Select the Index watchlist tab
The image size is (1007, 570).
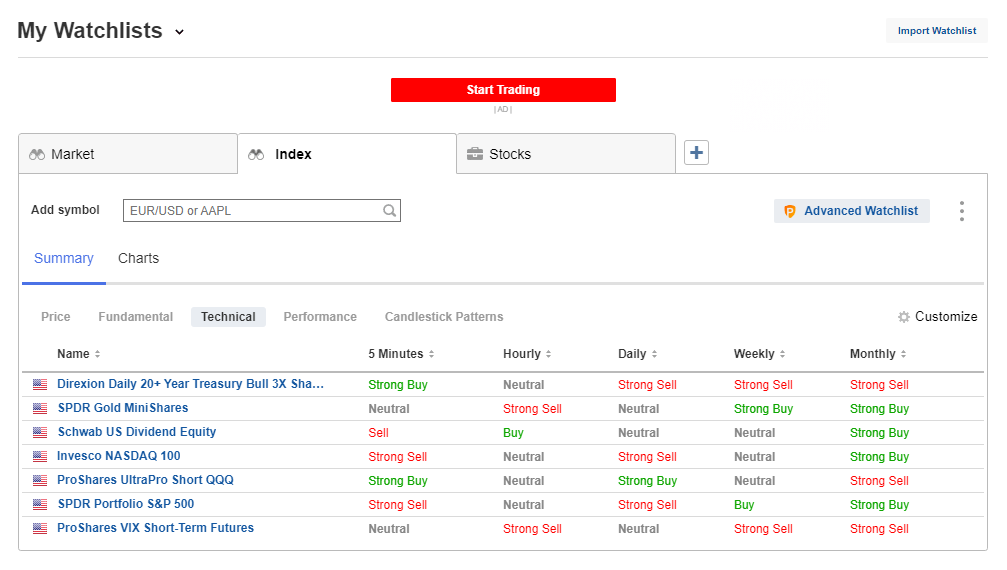[347, 154]
